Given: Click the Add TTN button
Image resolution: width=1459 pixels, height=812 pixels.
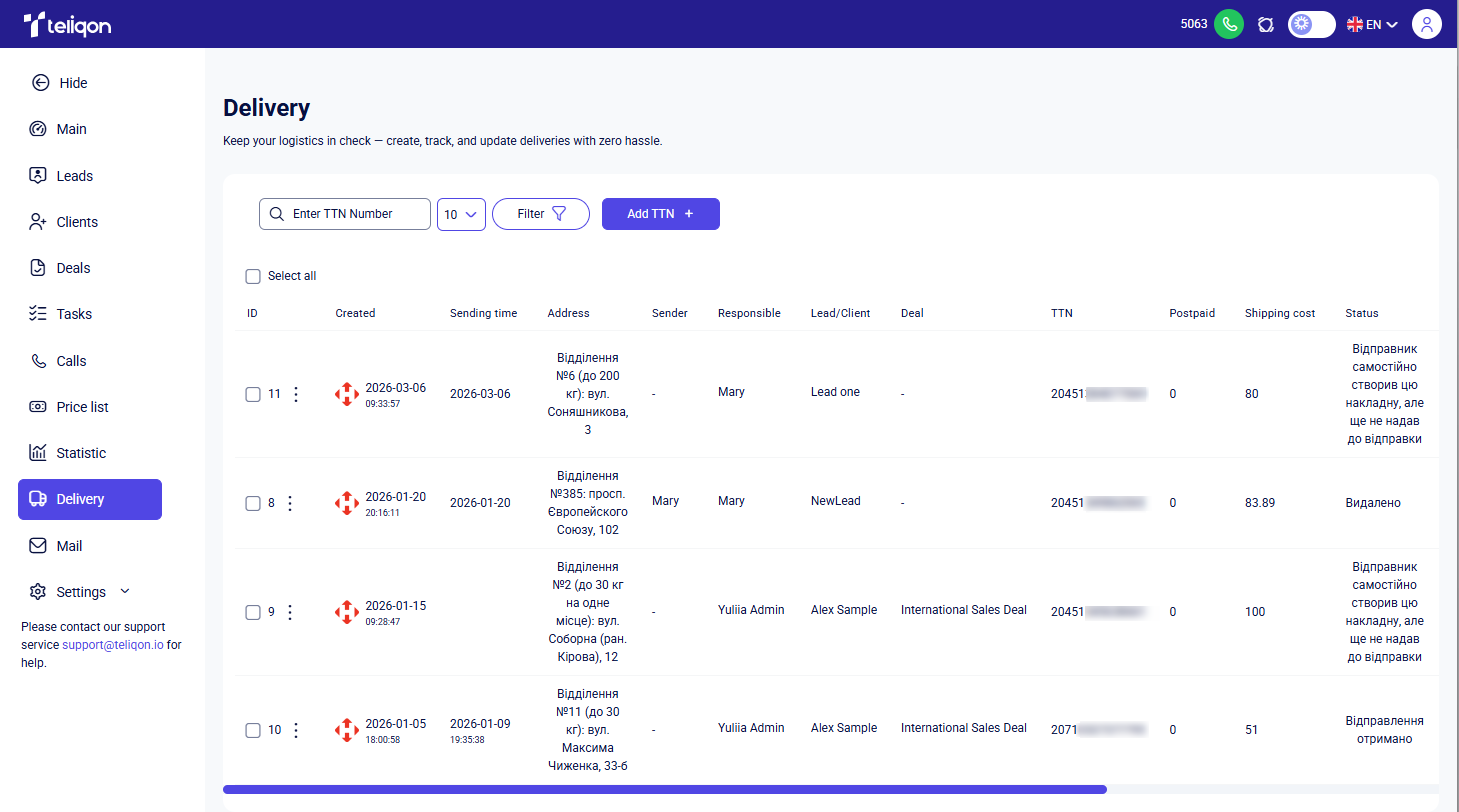Looking at the screenshot, I should coord(660,214).
